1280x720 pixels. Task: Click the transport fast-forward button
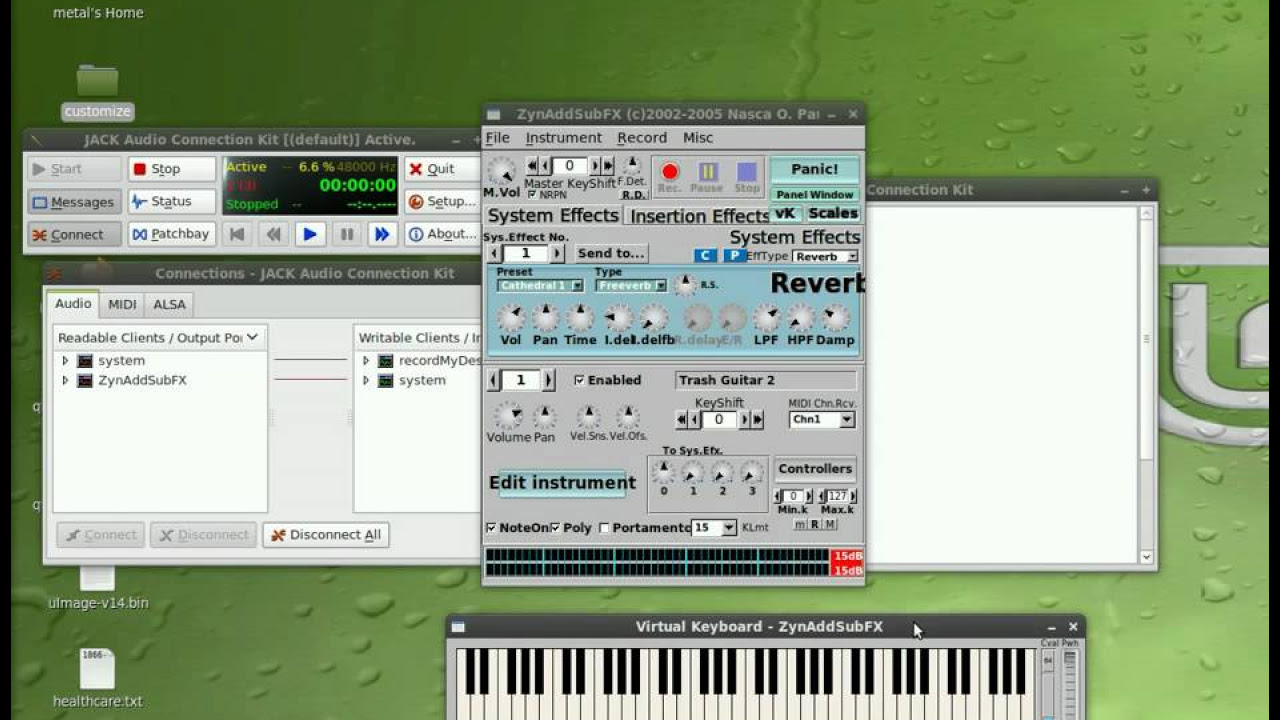[x=382, y=234]
